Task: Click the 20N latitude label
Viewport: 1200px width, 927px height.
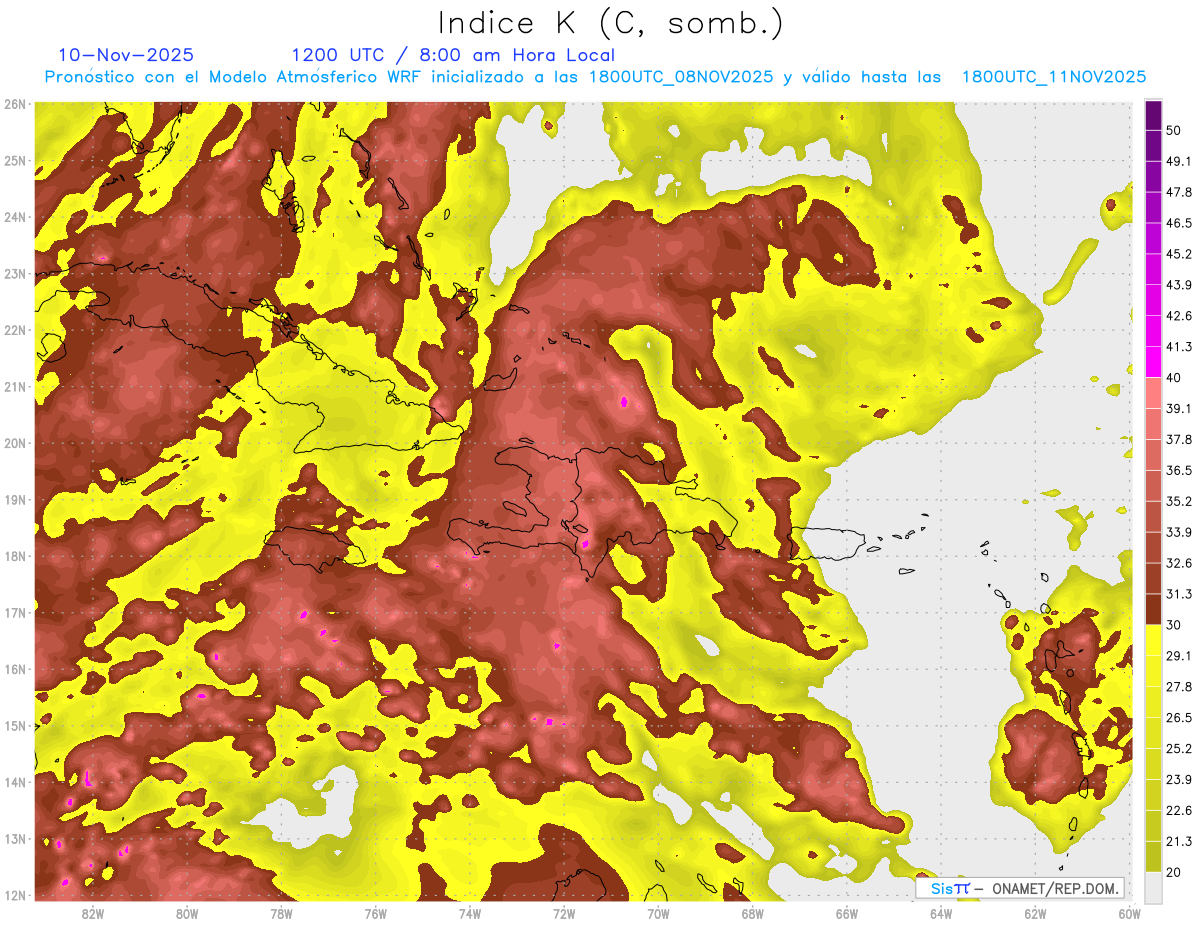Action: tap(14, 443)
